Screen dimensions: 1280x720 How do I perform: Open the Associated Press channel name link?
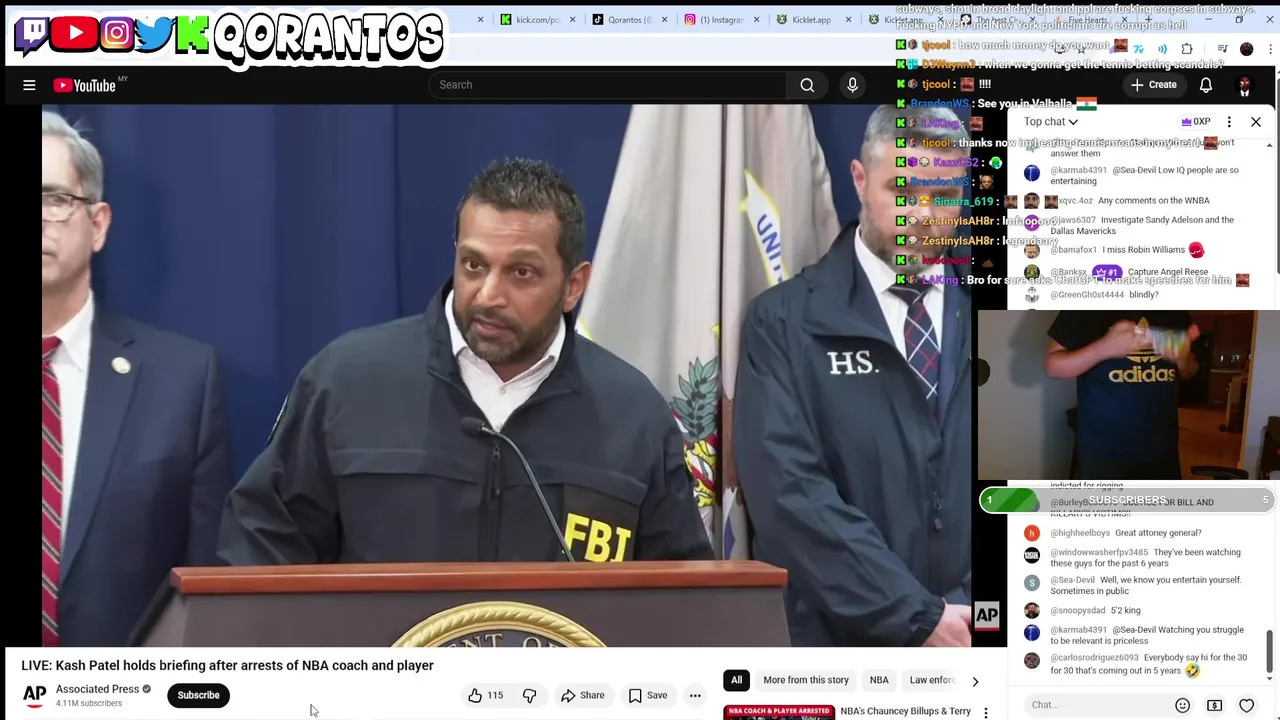tap(97, 689)
